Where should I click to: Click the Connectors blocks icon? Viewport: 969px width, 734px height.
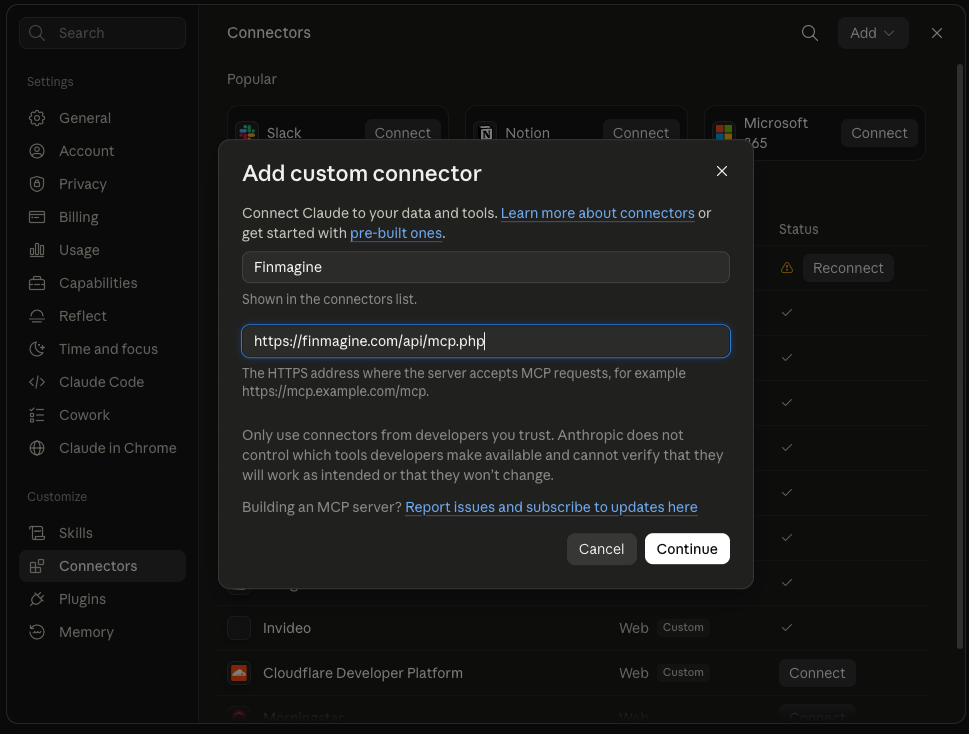click(37, 566)
